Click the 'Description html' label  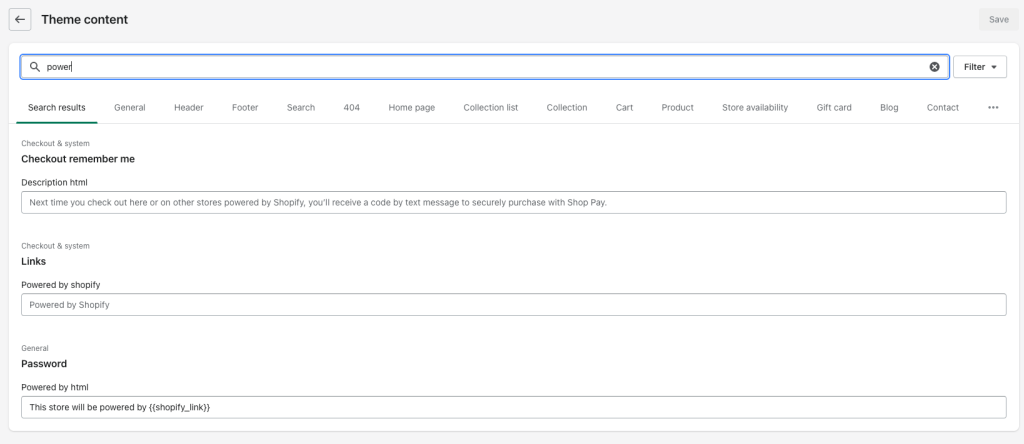pyautogui.click(x=54, y=182)
